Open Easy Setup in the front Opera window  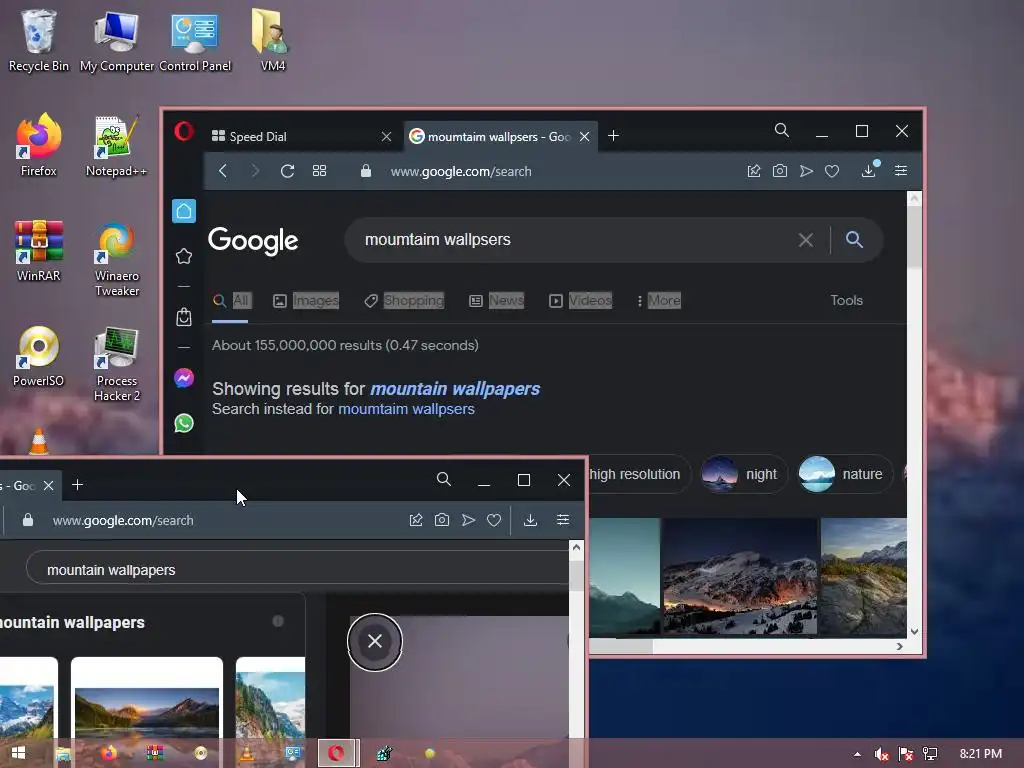tap(563, 520)
